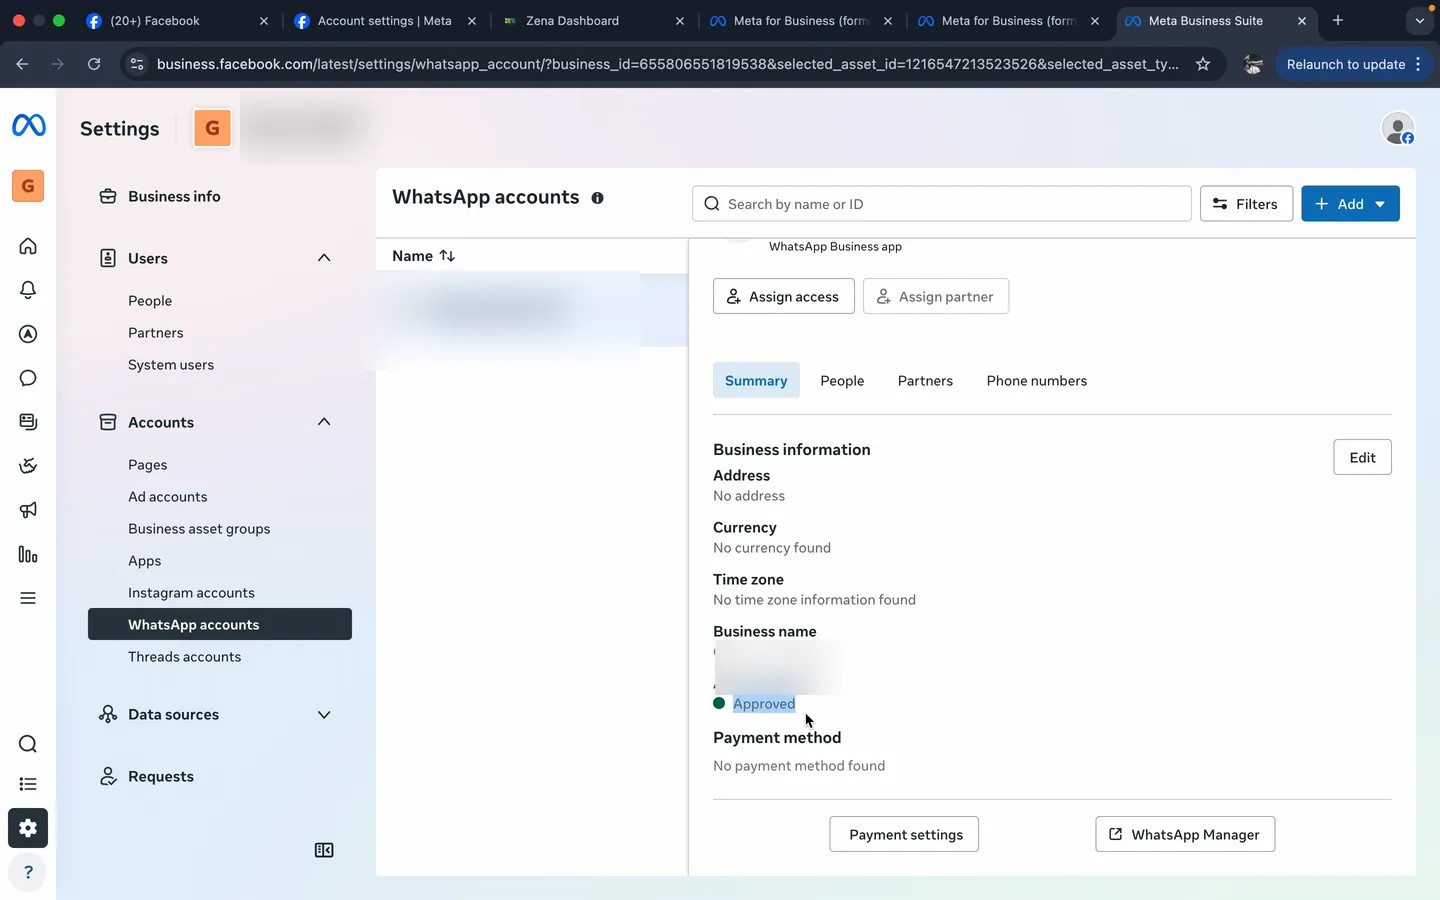Click the Edit business information button
This screenshot has height=900, width=1440.
pyautogui.click(x=1362, y=457)
